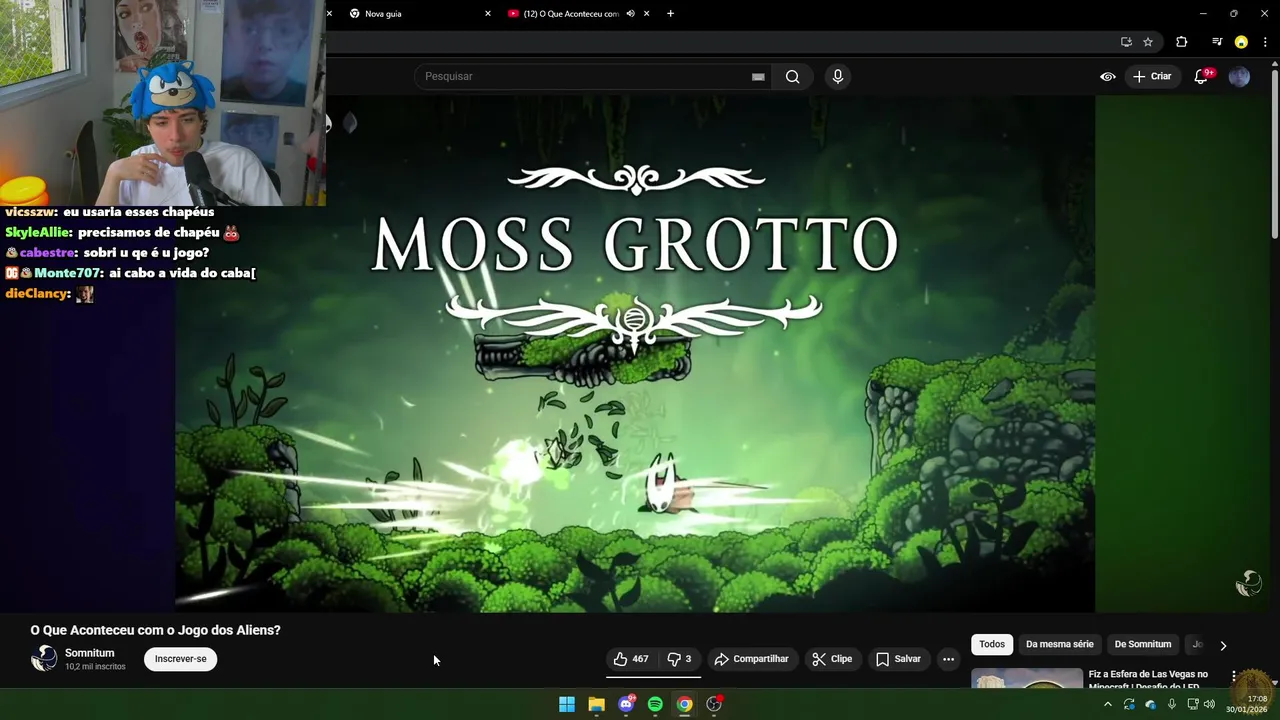1280x720 pixels.
Task: Click the Somnitum channel avatar
Action: point(44,658)
